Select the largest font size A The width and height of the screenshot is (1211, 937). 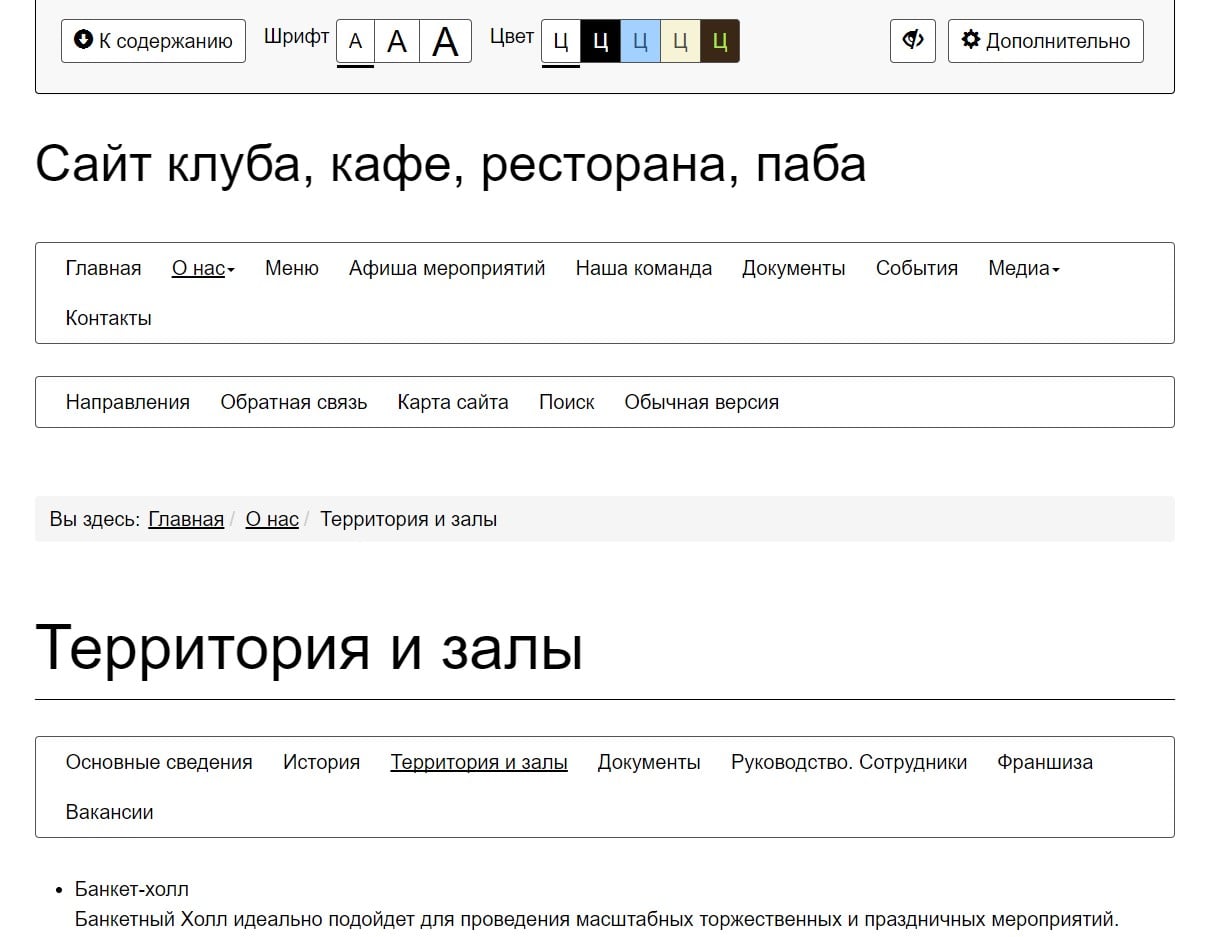point(445,42)
